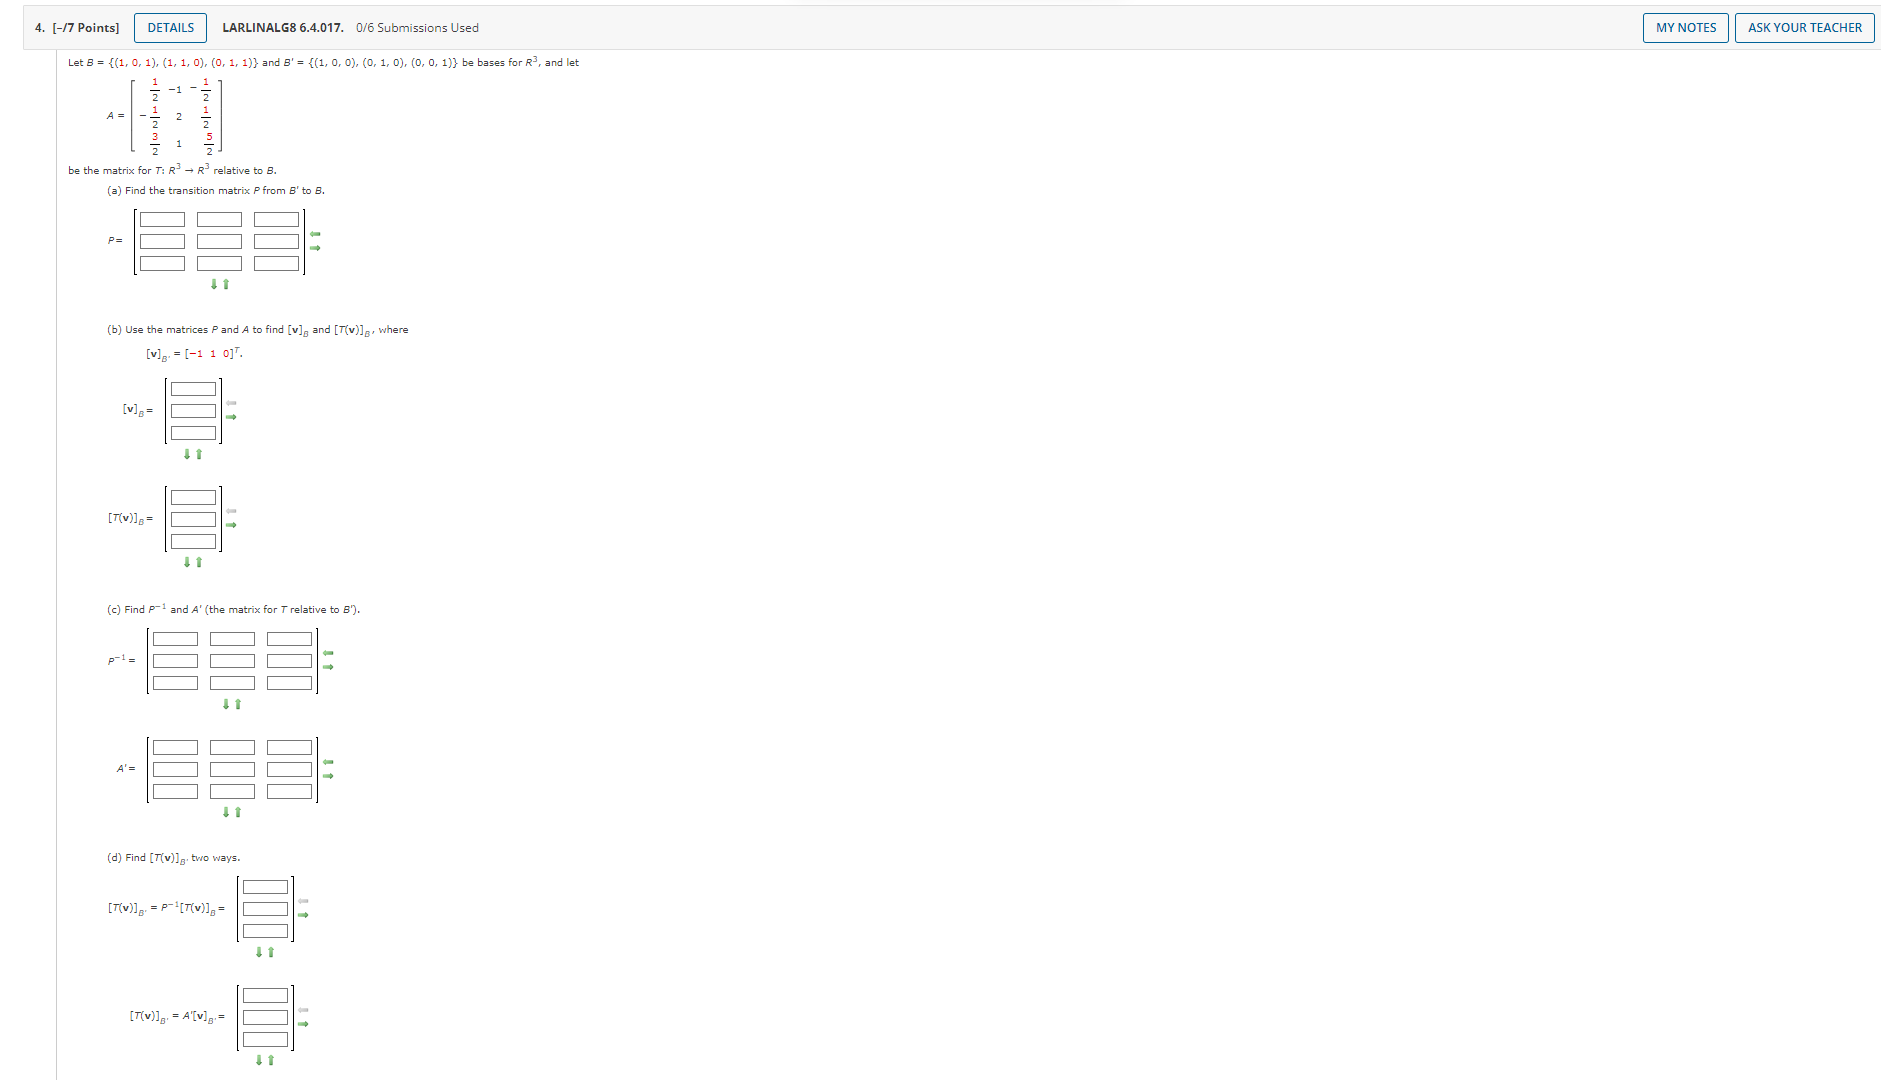1881x1080 pixels.
Task: Add a row to the [T(v)]B vector
Action: 187,562
